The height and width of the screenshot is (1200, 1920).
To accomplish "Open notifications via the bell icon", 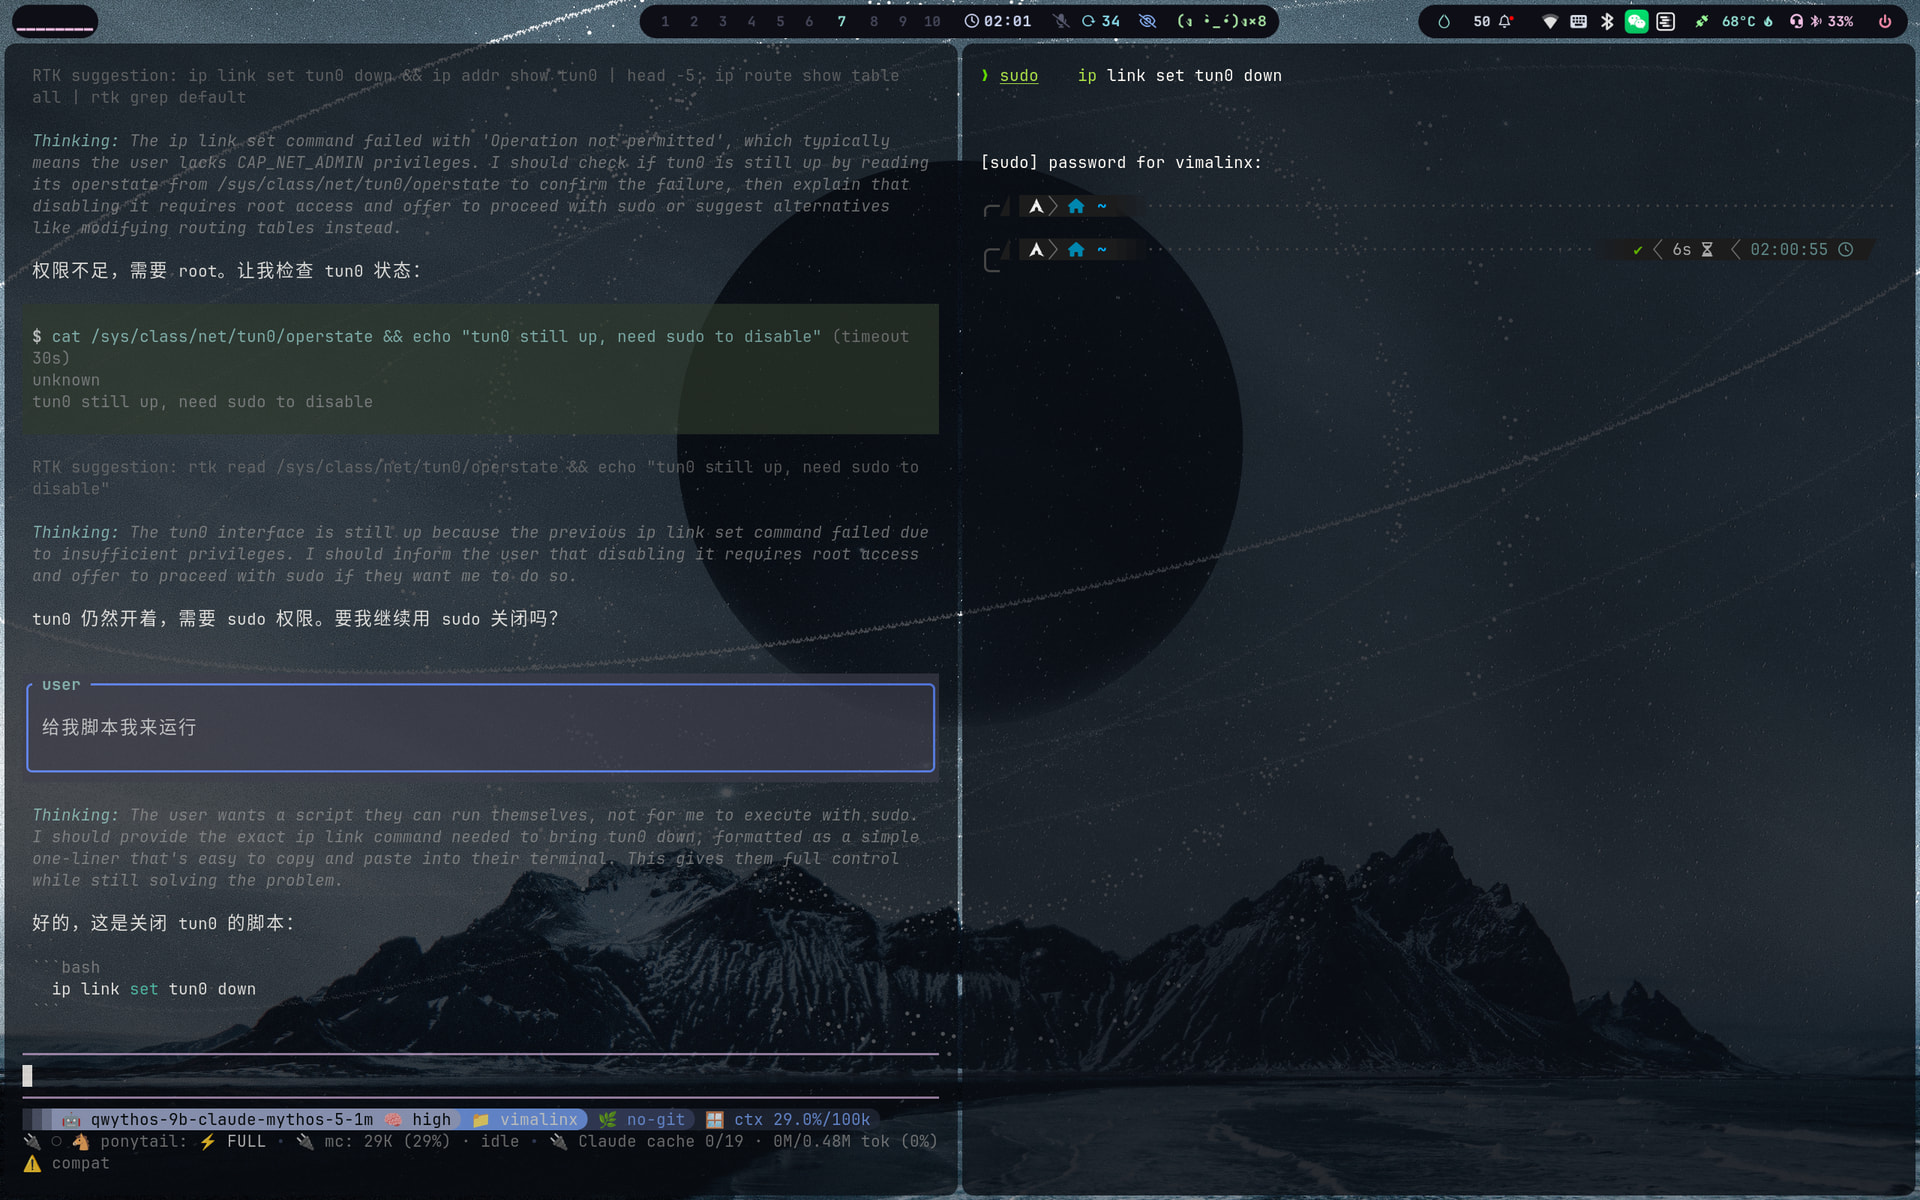I will [x=1505, y=21].
